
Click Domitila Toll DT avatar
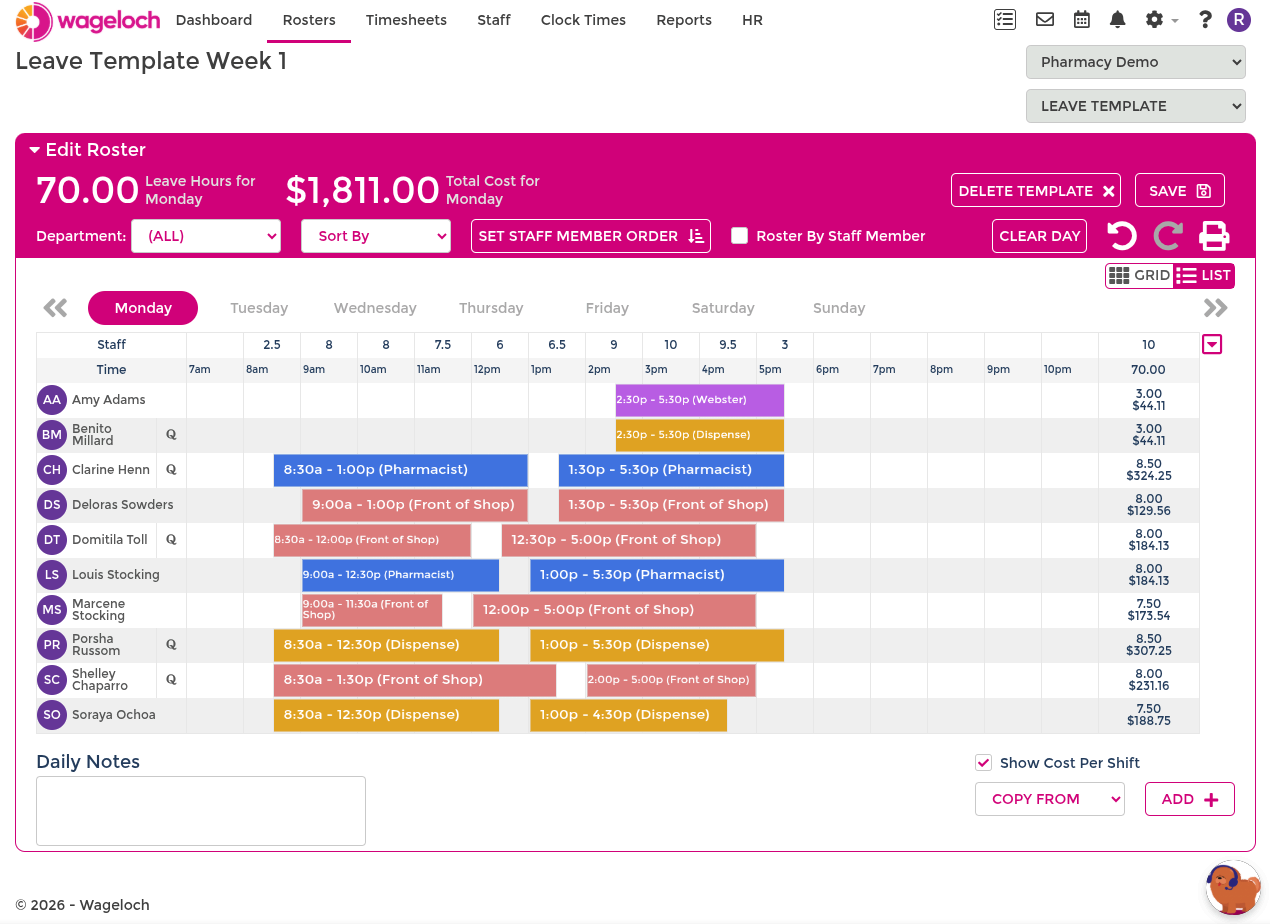[x=52, y=540]
